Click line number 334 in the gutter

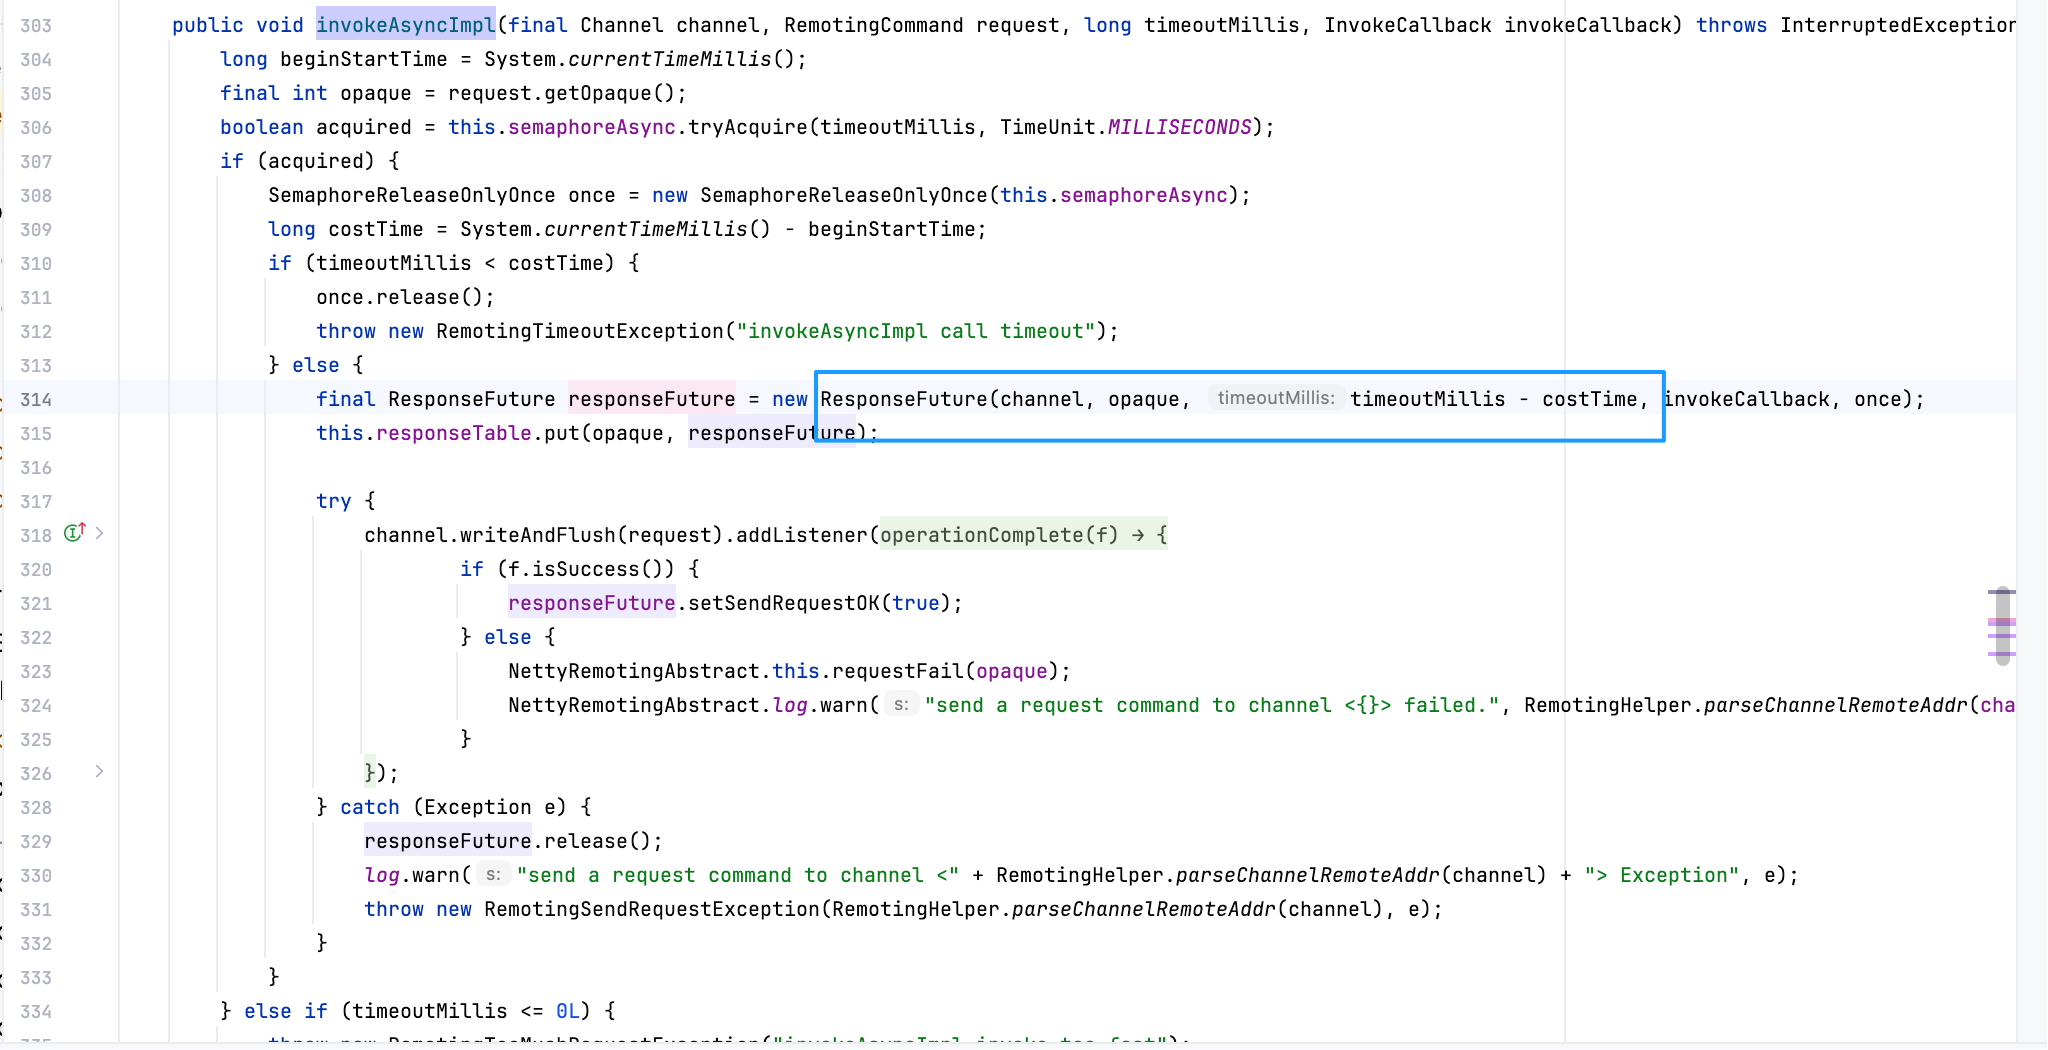(36, 1012)
